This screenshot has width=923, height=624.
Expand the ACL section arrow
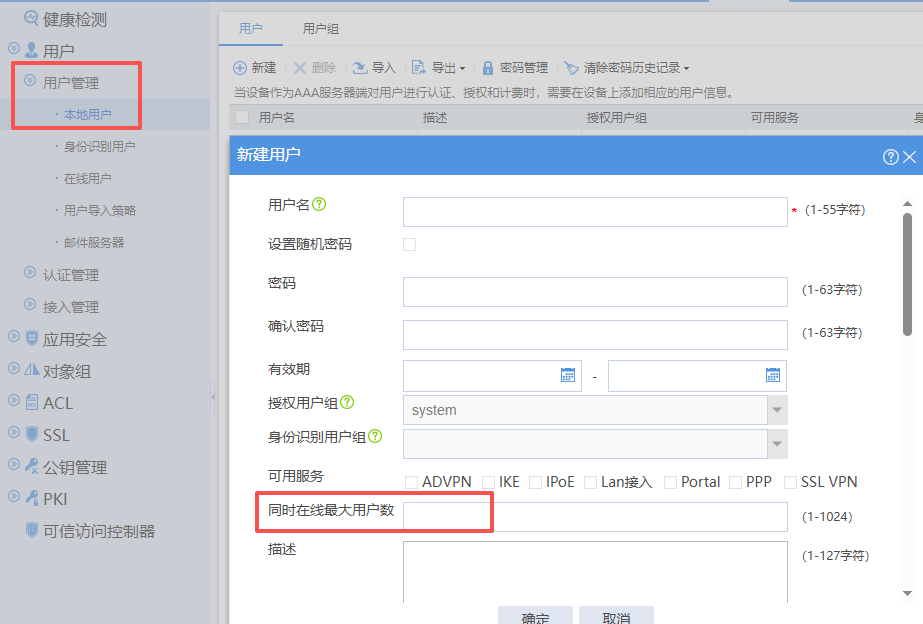point(14,400)
